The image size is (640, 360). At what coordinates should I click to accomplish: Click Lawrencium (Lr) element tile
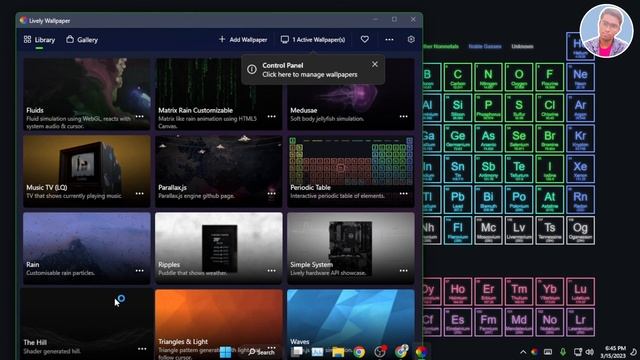click(580, 322)
